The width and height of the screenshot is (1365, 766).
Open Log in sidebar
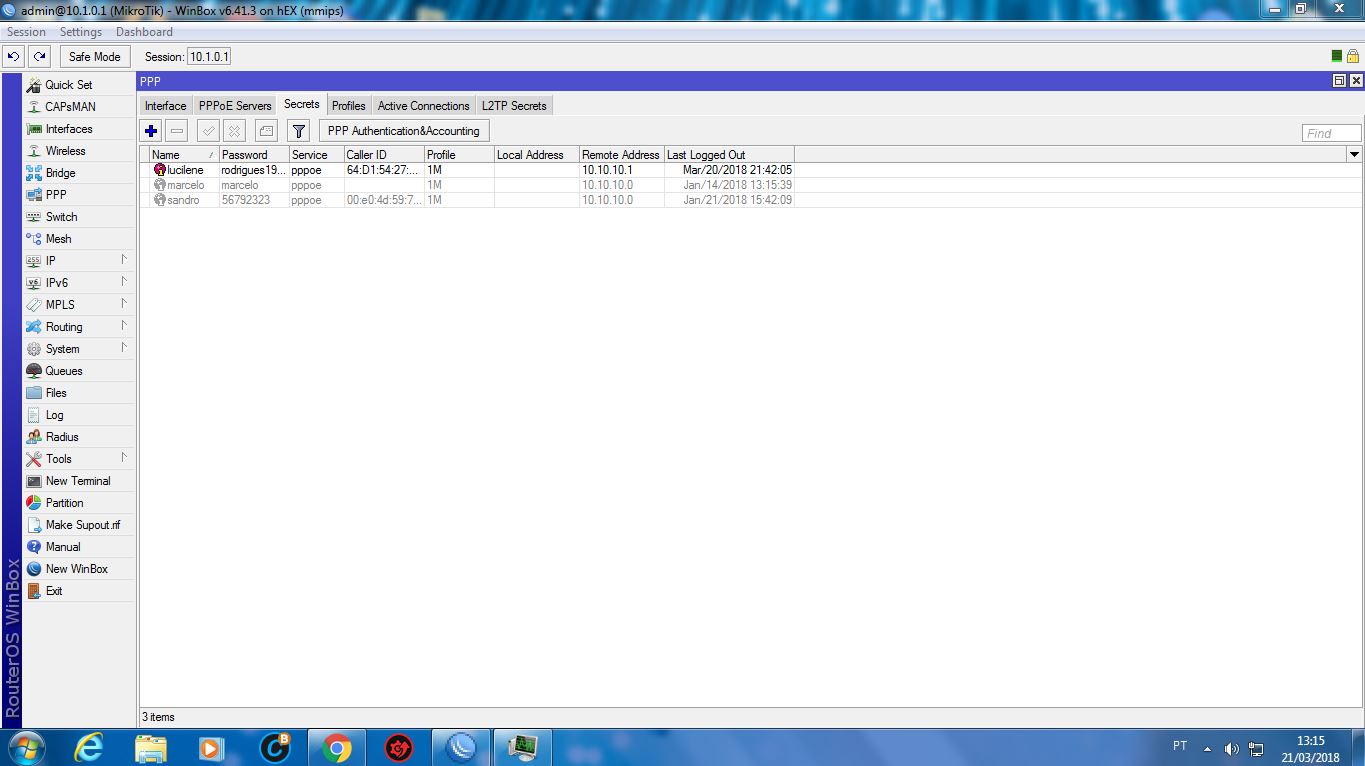pos(79,415)
